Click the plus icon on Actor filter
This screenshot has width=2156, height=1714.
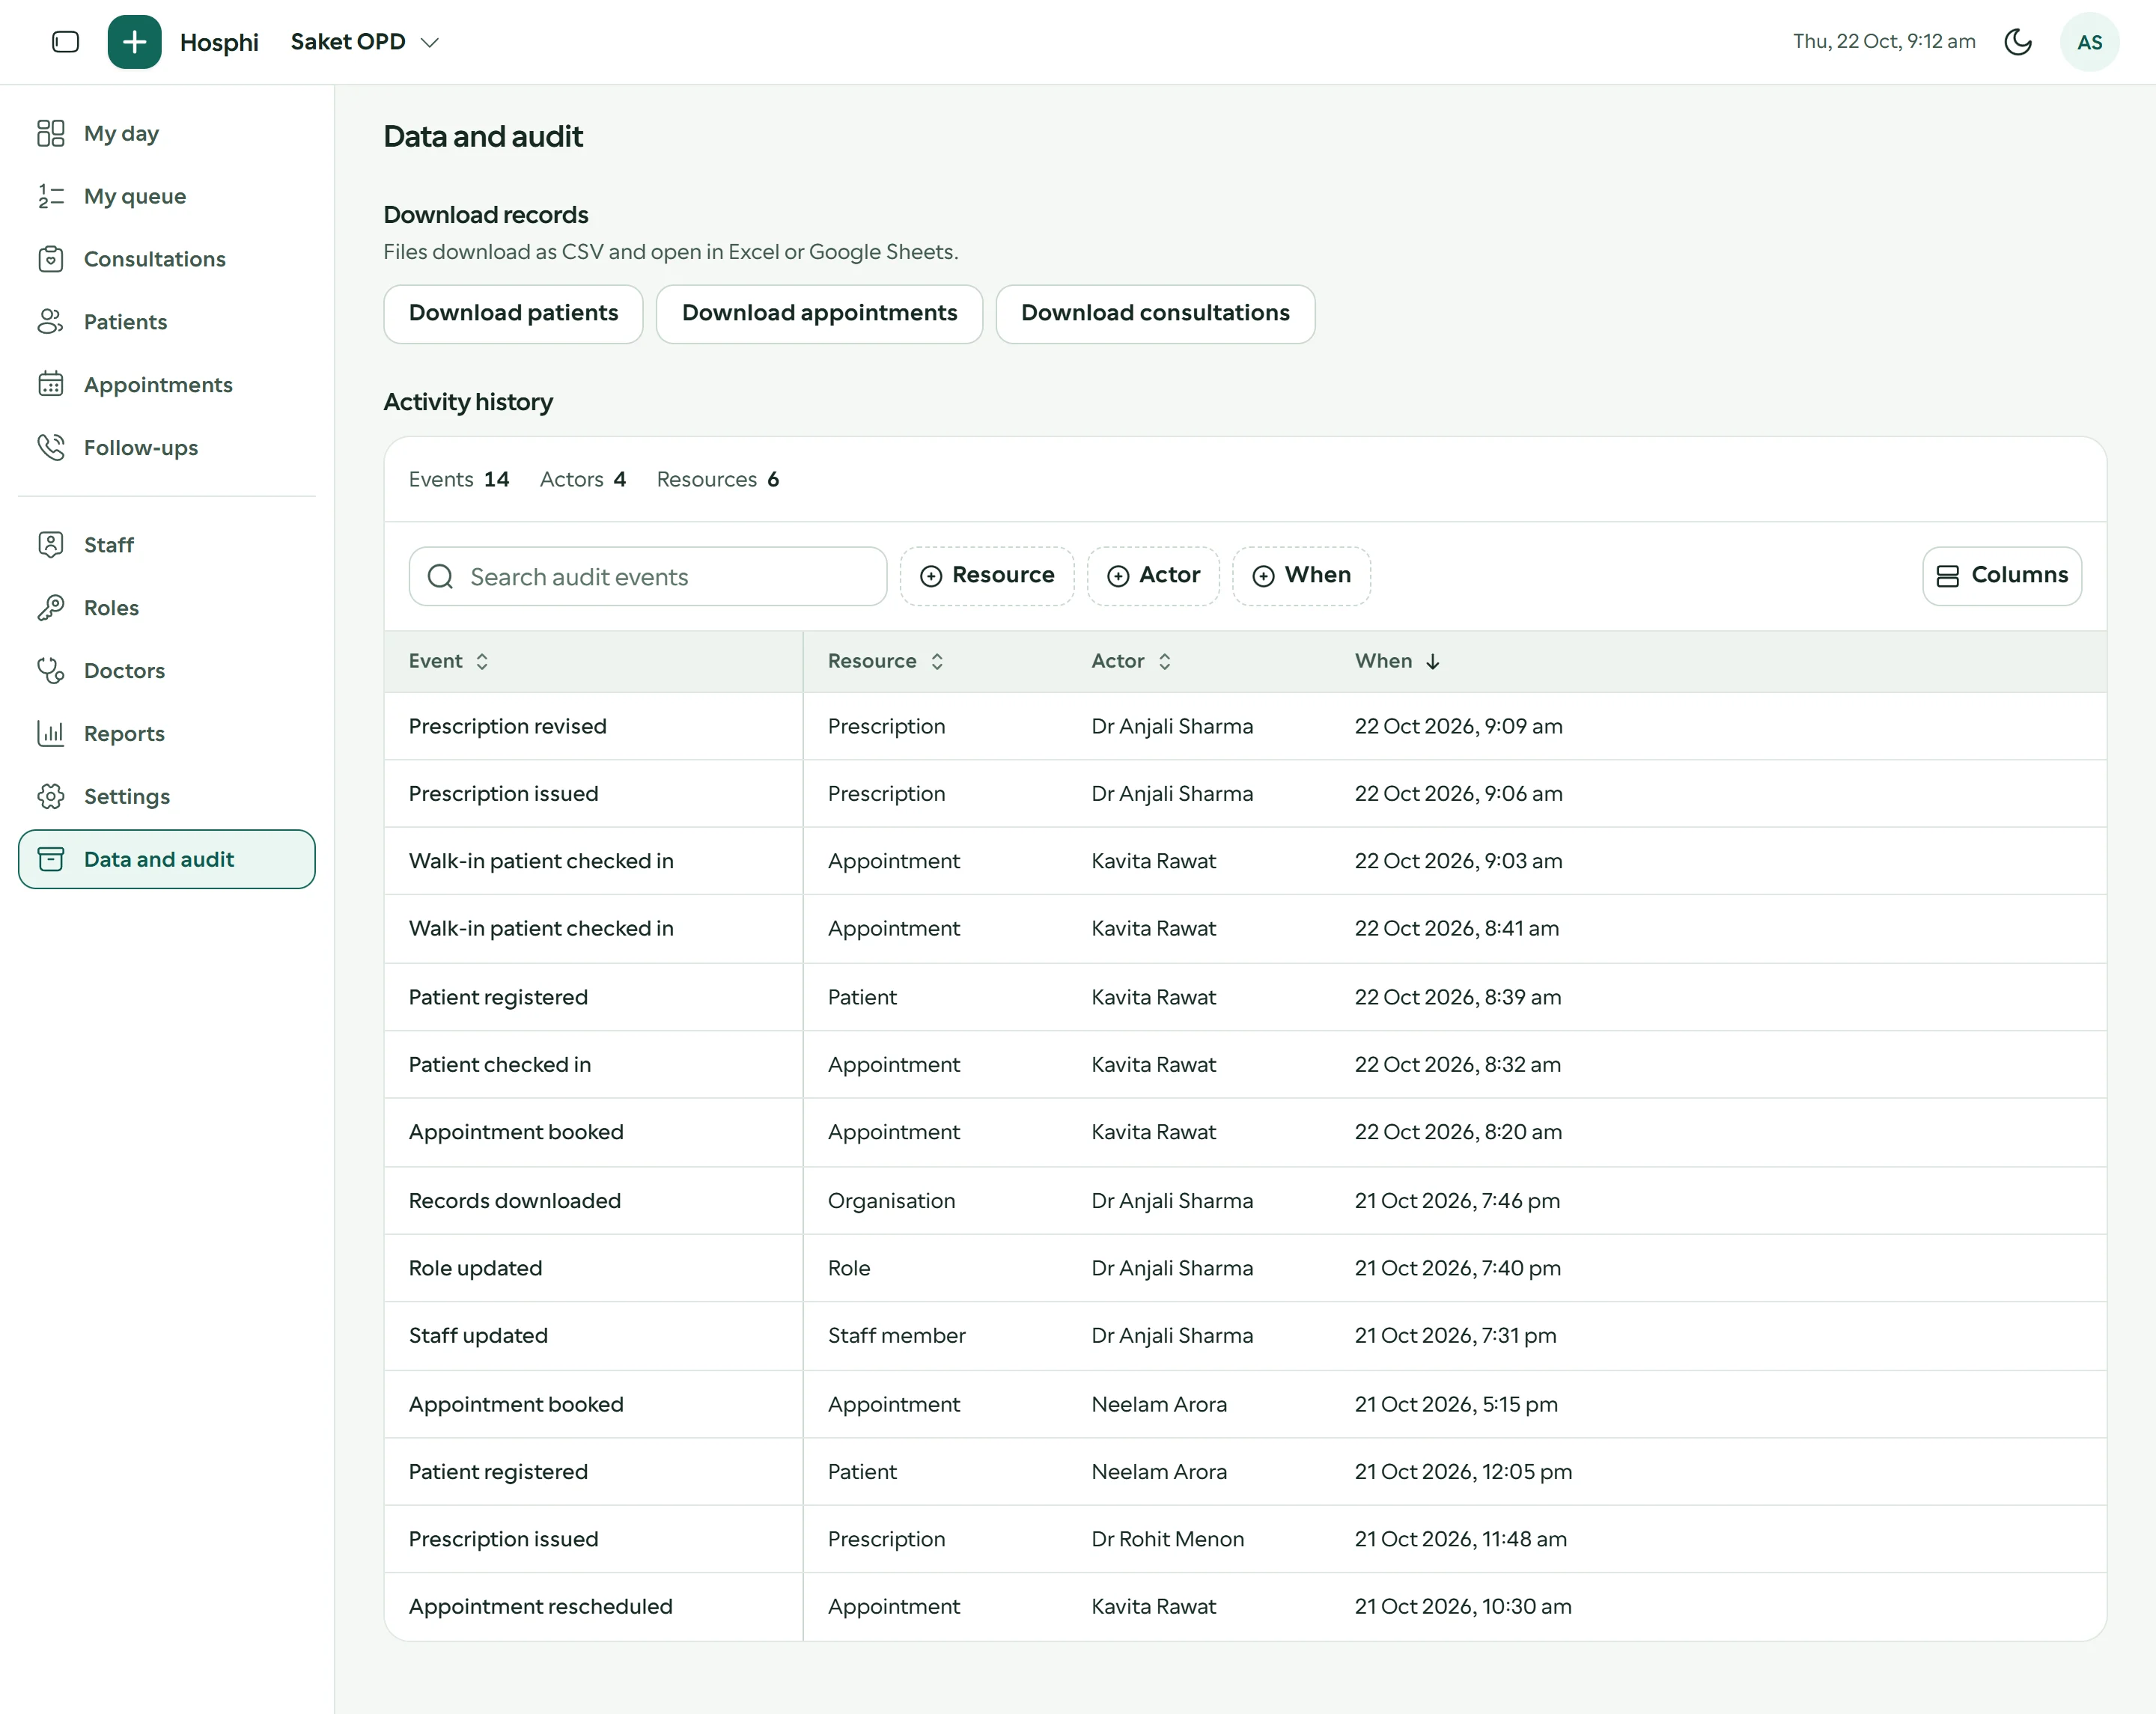[1118, 576]
